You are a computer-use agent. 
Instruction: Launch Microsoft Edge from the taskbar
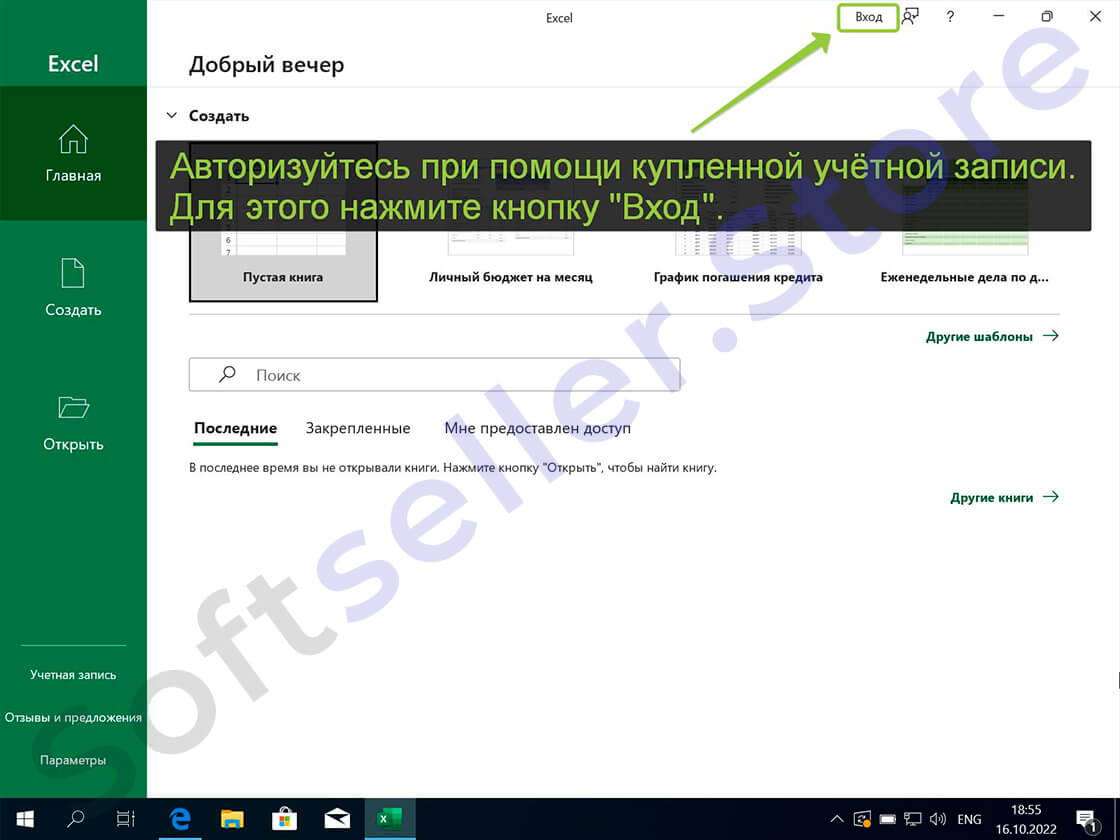[x=180, y=819]
